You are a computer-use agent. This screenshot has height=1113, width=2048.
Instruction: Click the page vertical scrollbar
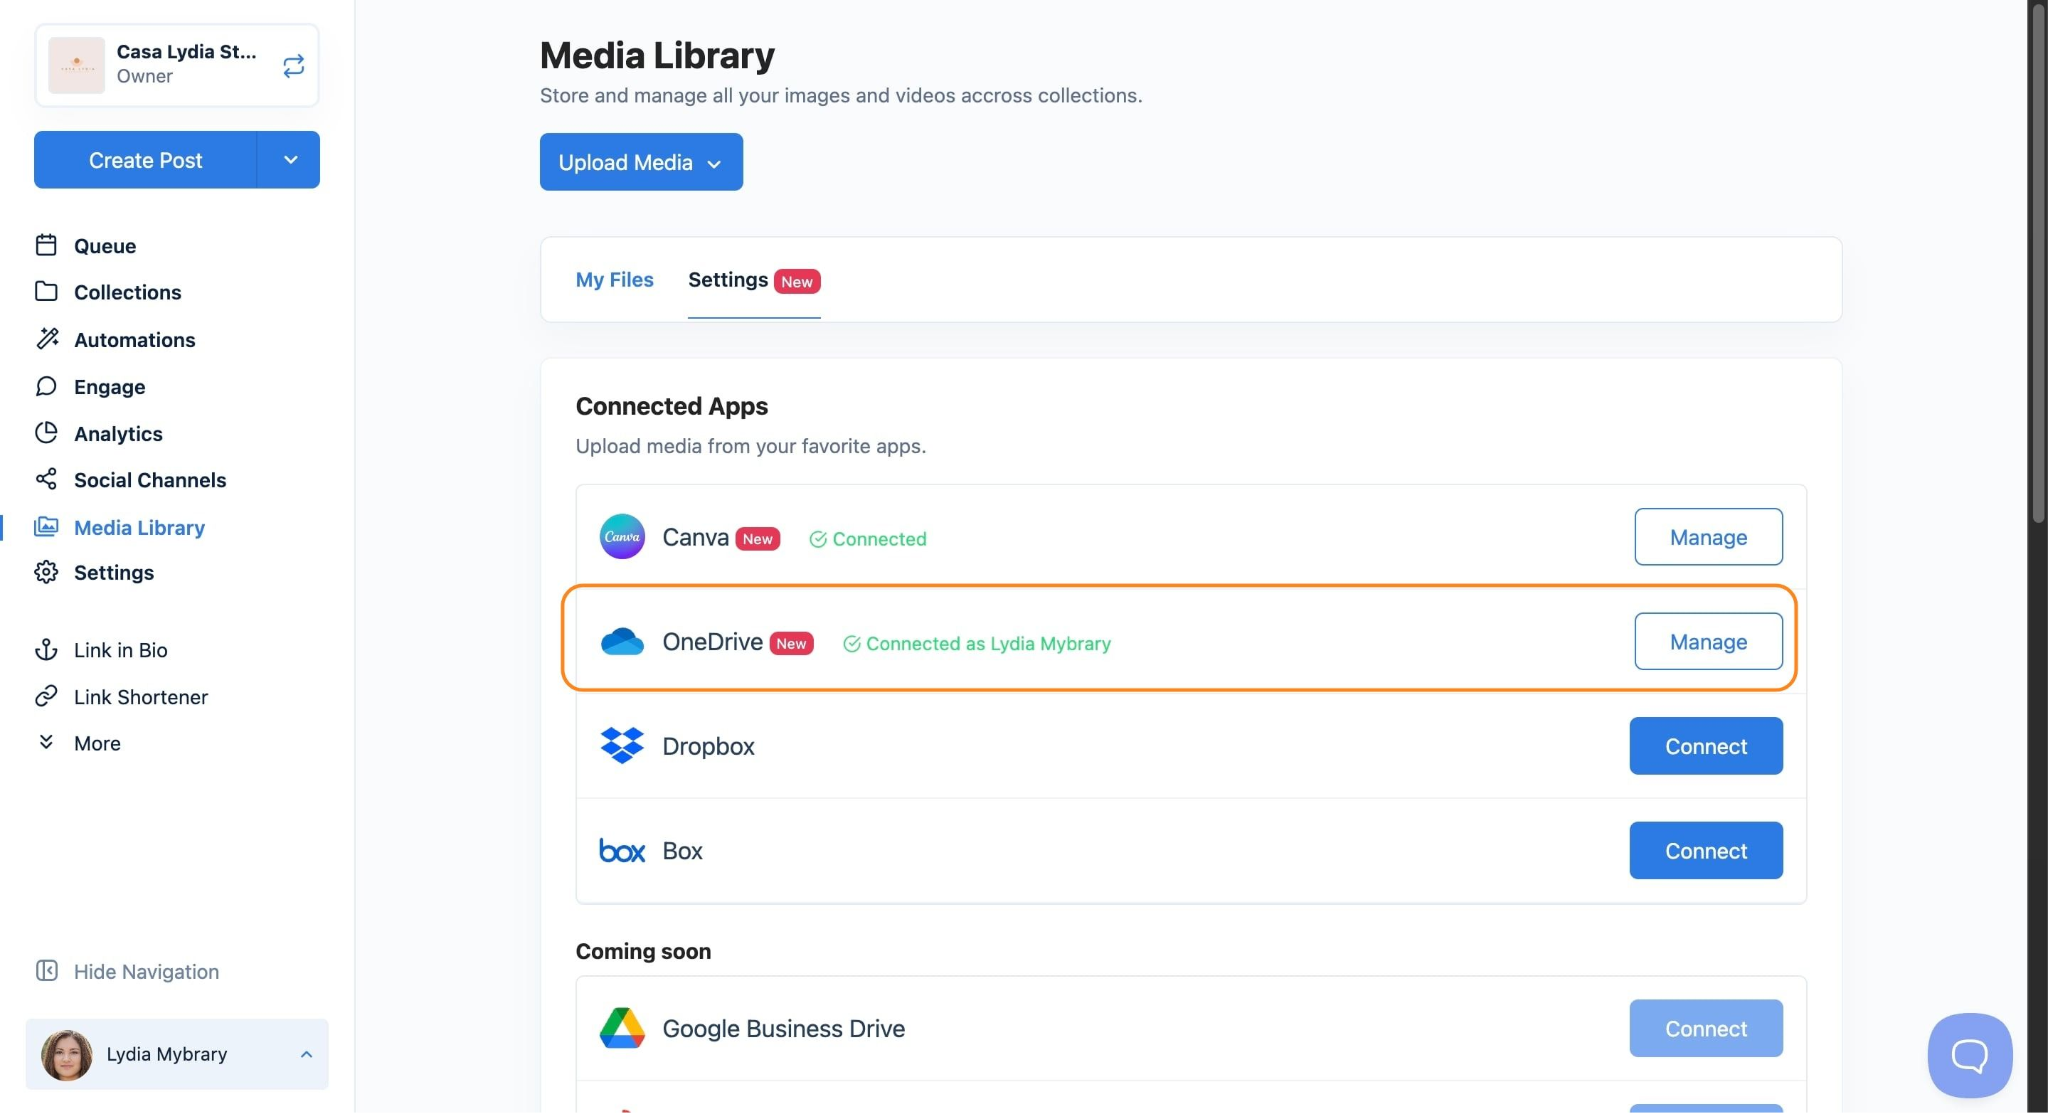(x=2037, y=260)
